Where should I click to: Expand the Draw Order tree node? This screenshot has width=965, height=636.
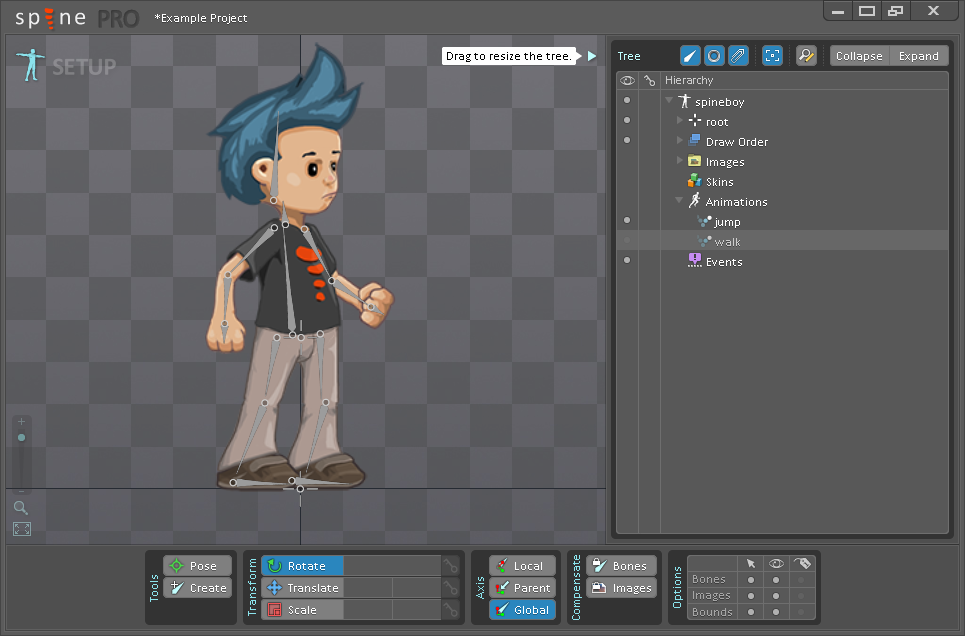(680, 141)
